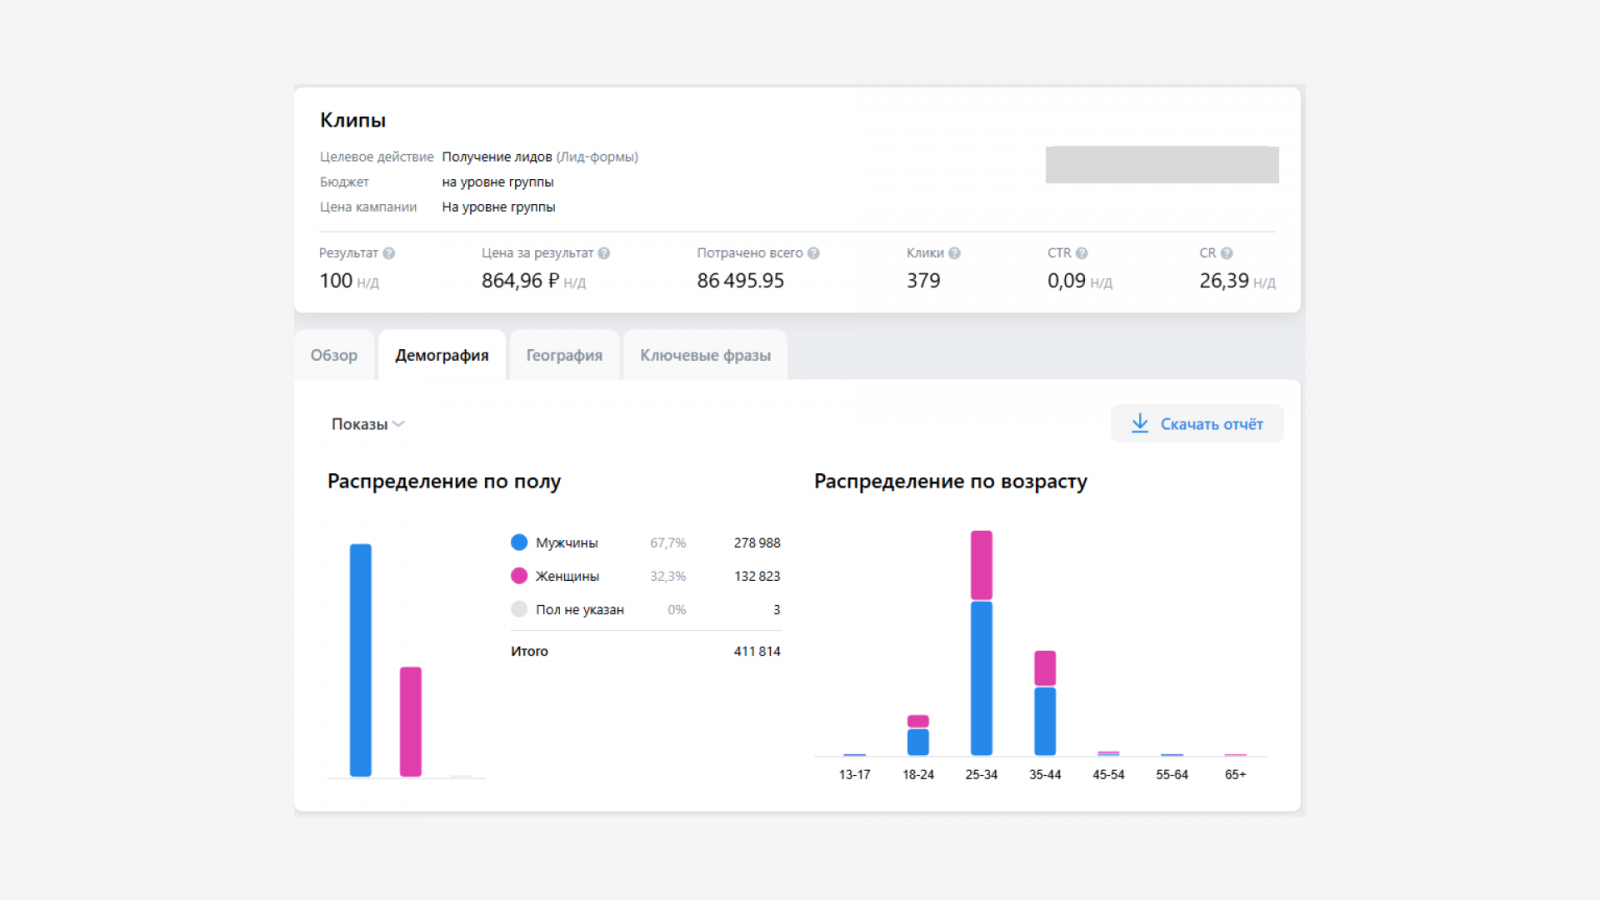Click the pink women bar in gender chart

[411, 721]
